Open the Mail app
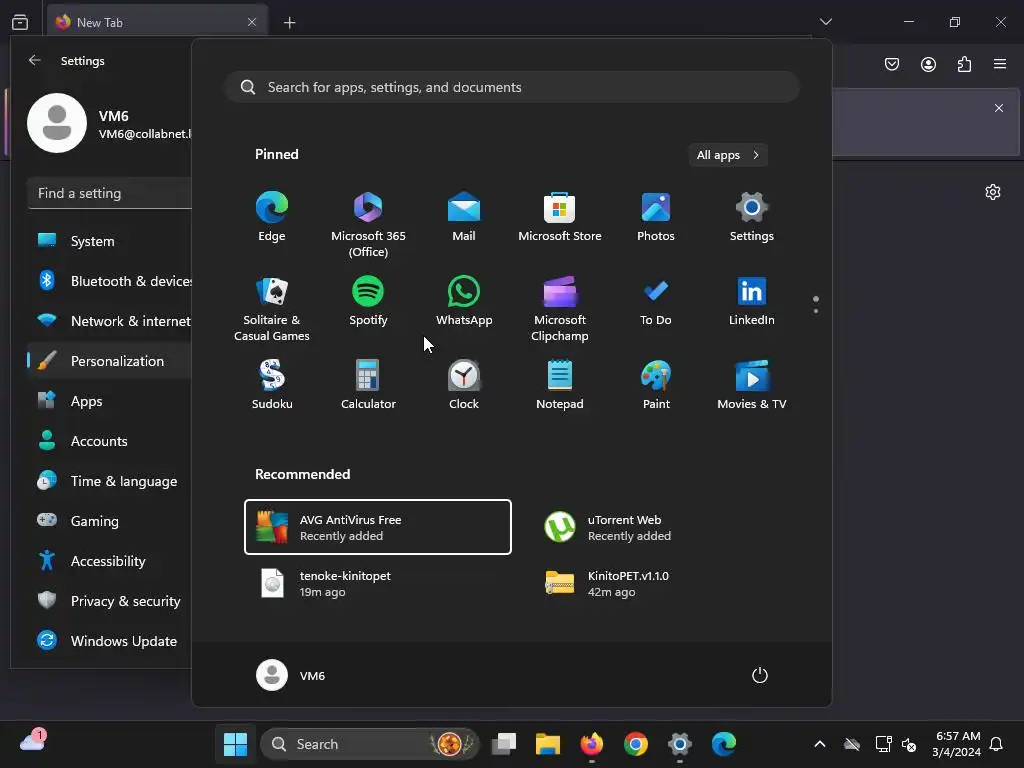Viewport: 1024px width, 768px height. click(x=464, y=217)
